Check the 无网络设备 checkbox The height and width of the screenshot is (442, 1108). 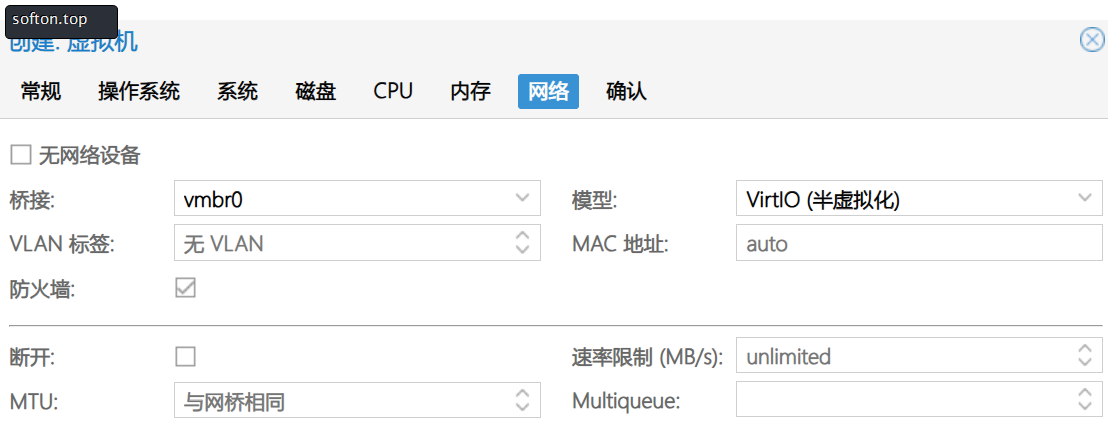click(21, 155)
